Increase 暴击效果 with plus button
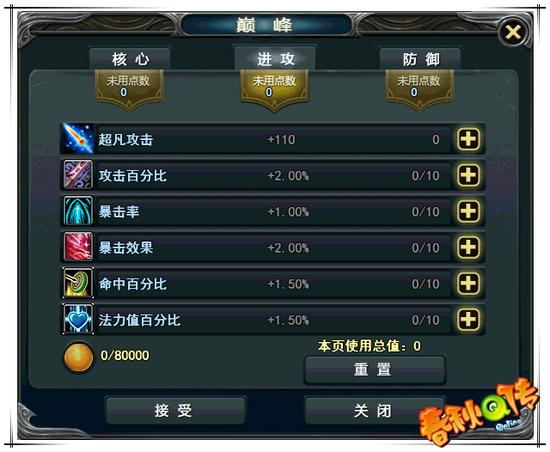This screenshot has width=550, height=452. (x=468, y=247)
